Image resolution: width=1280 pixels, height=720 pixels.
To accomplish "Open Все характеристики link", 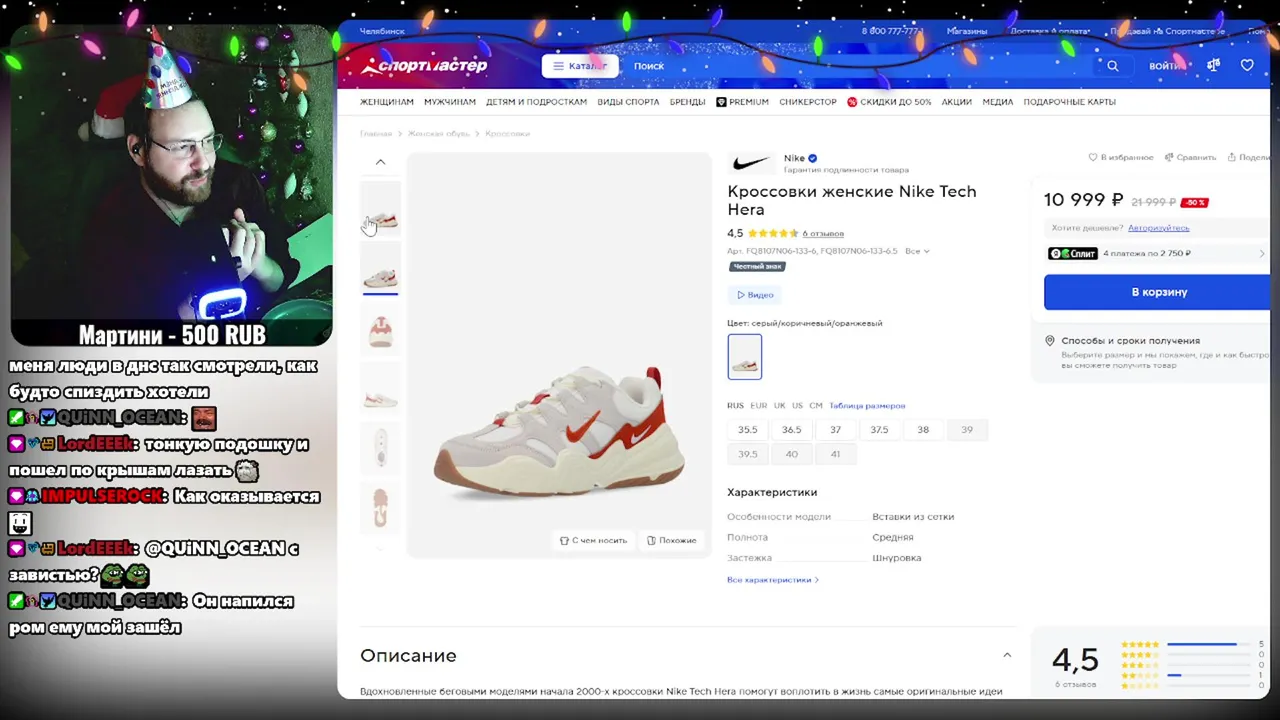I will 773,580.
